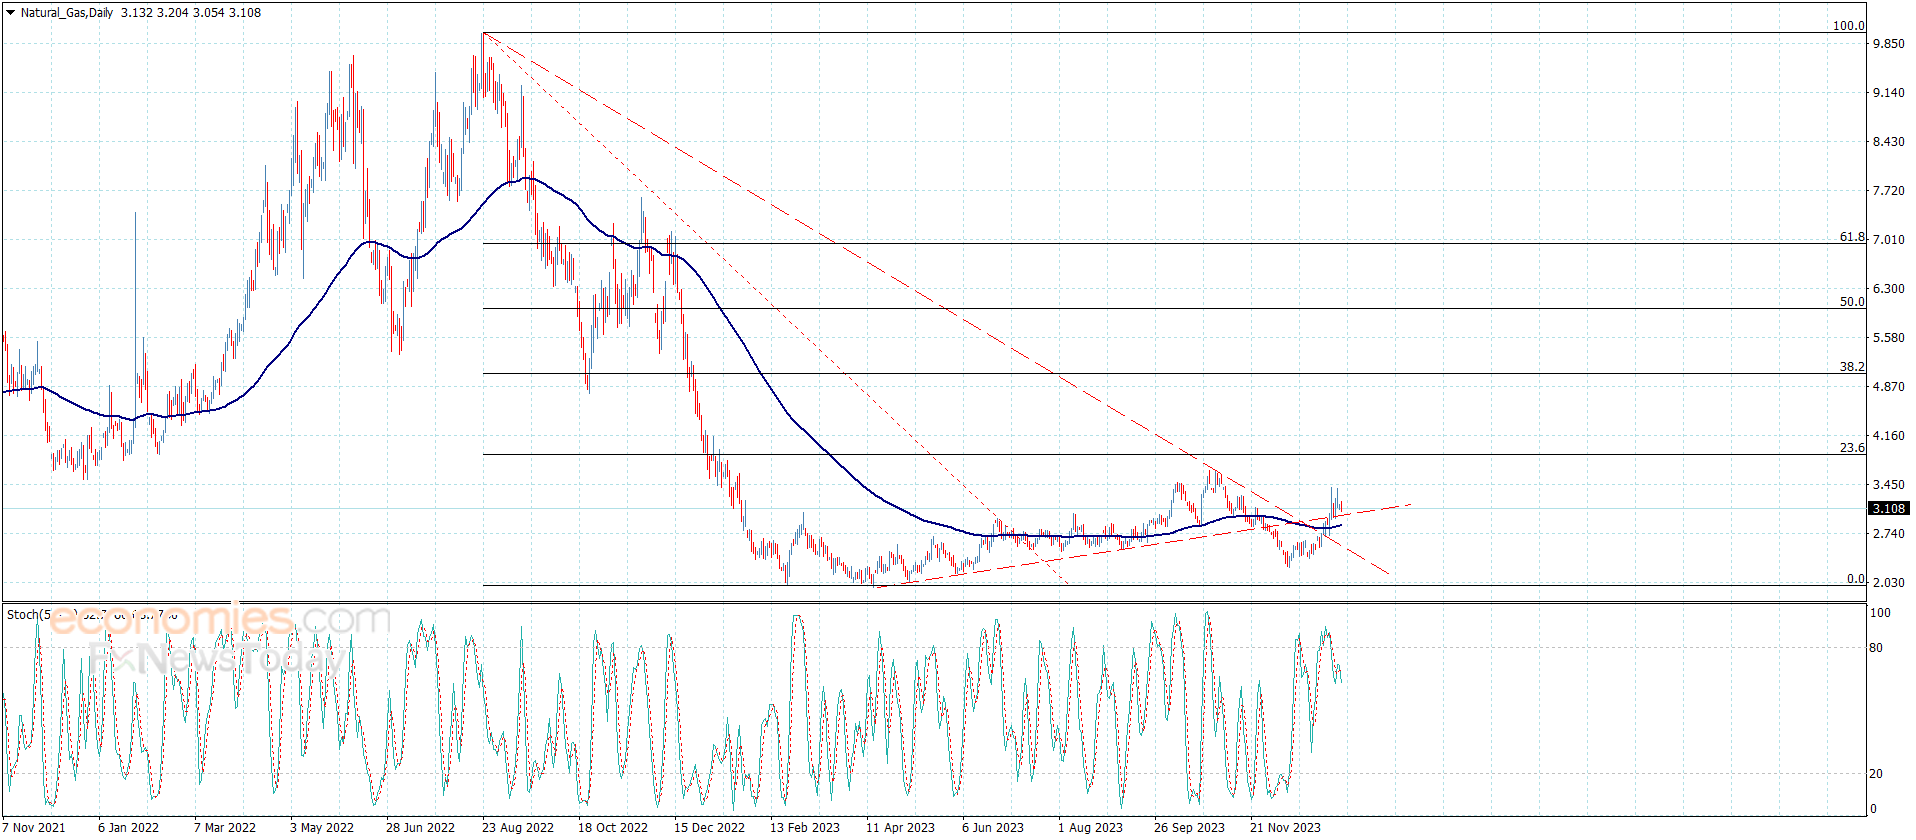Select the 61.8 Fibonacci level label
The height and width of the screenshot is (840, 1916).
1852,237
